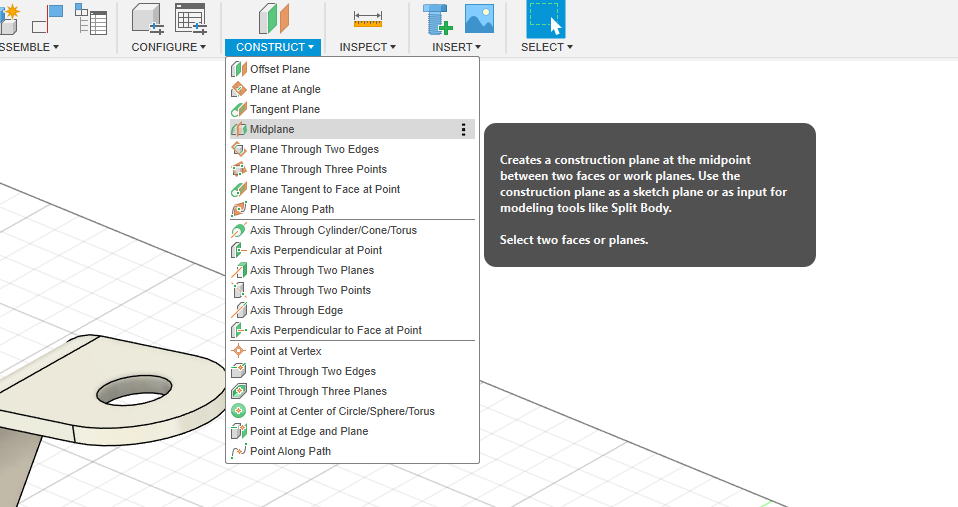
Task: Click the box icon above Configure
Action: pyautogui.click(x=147, y=19)
